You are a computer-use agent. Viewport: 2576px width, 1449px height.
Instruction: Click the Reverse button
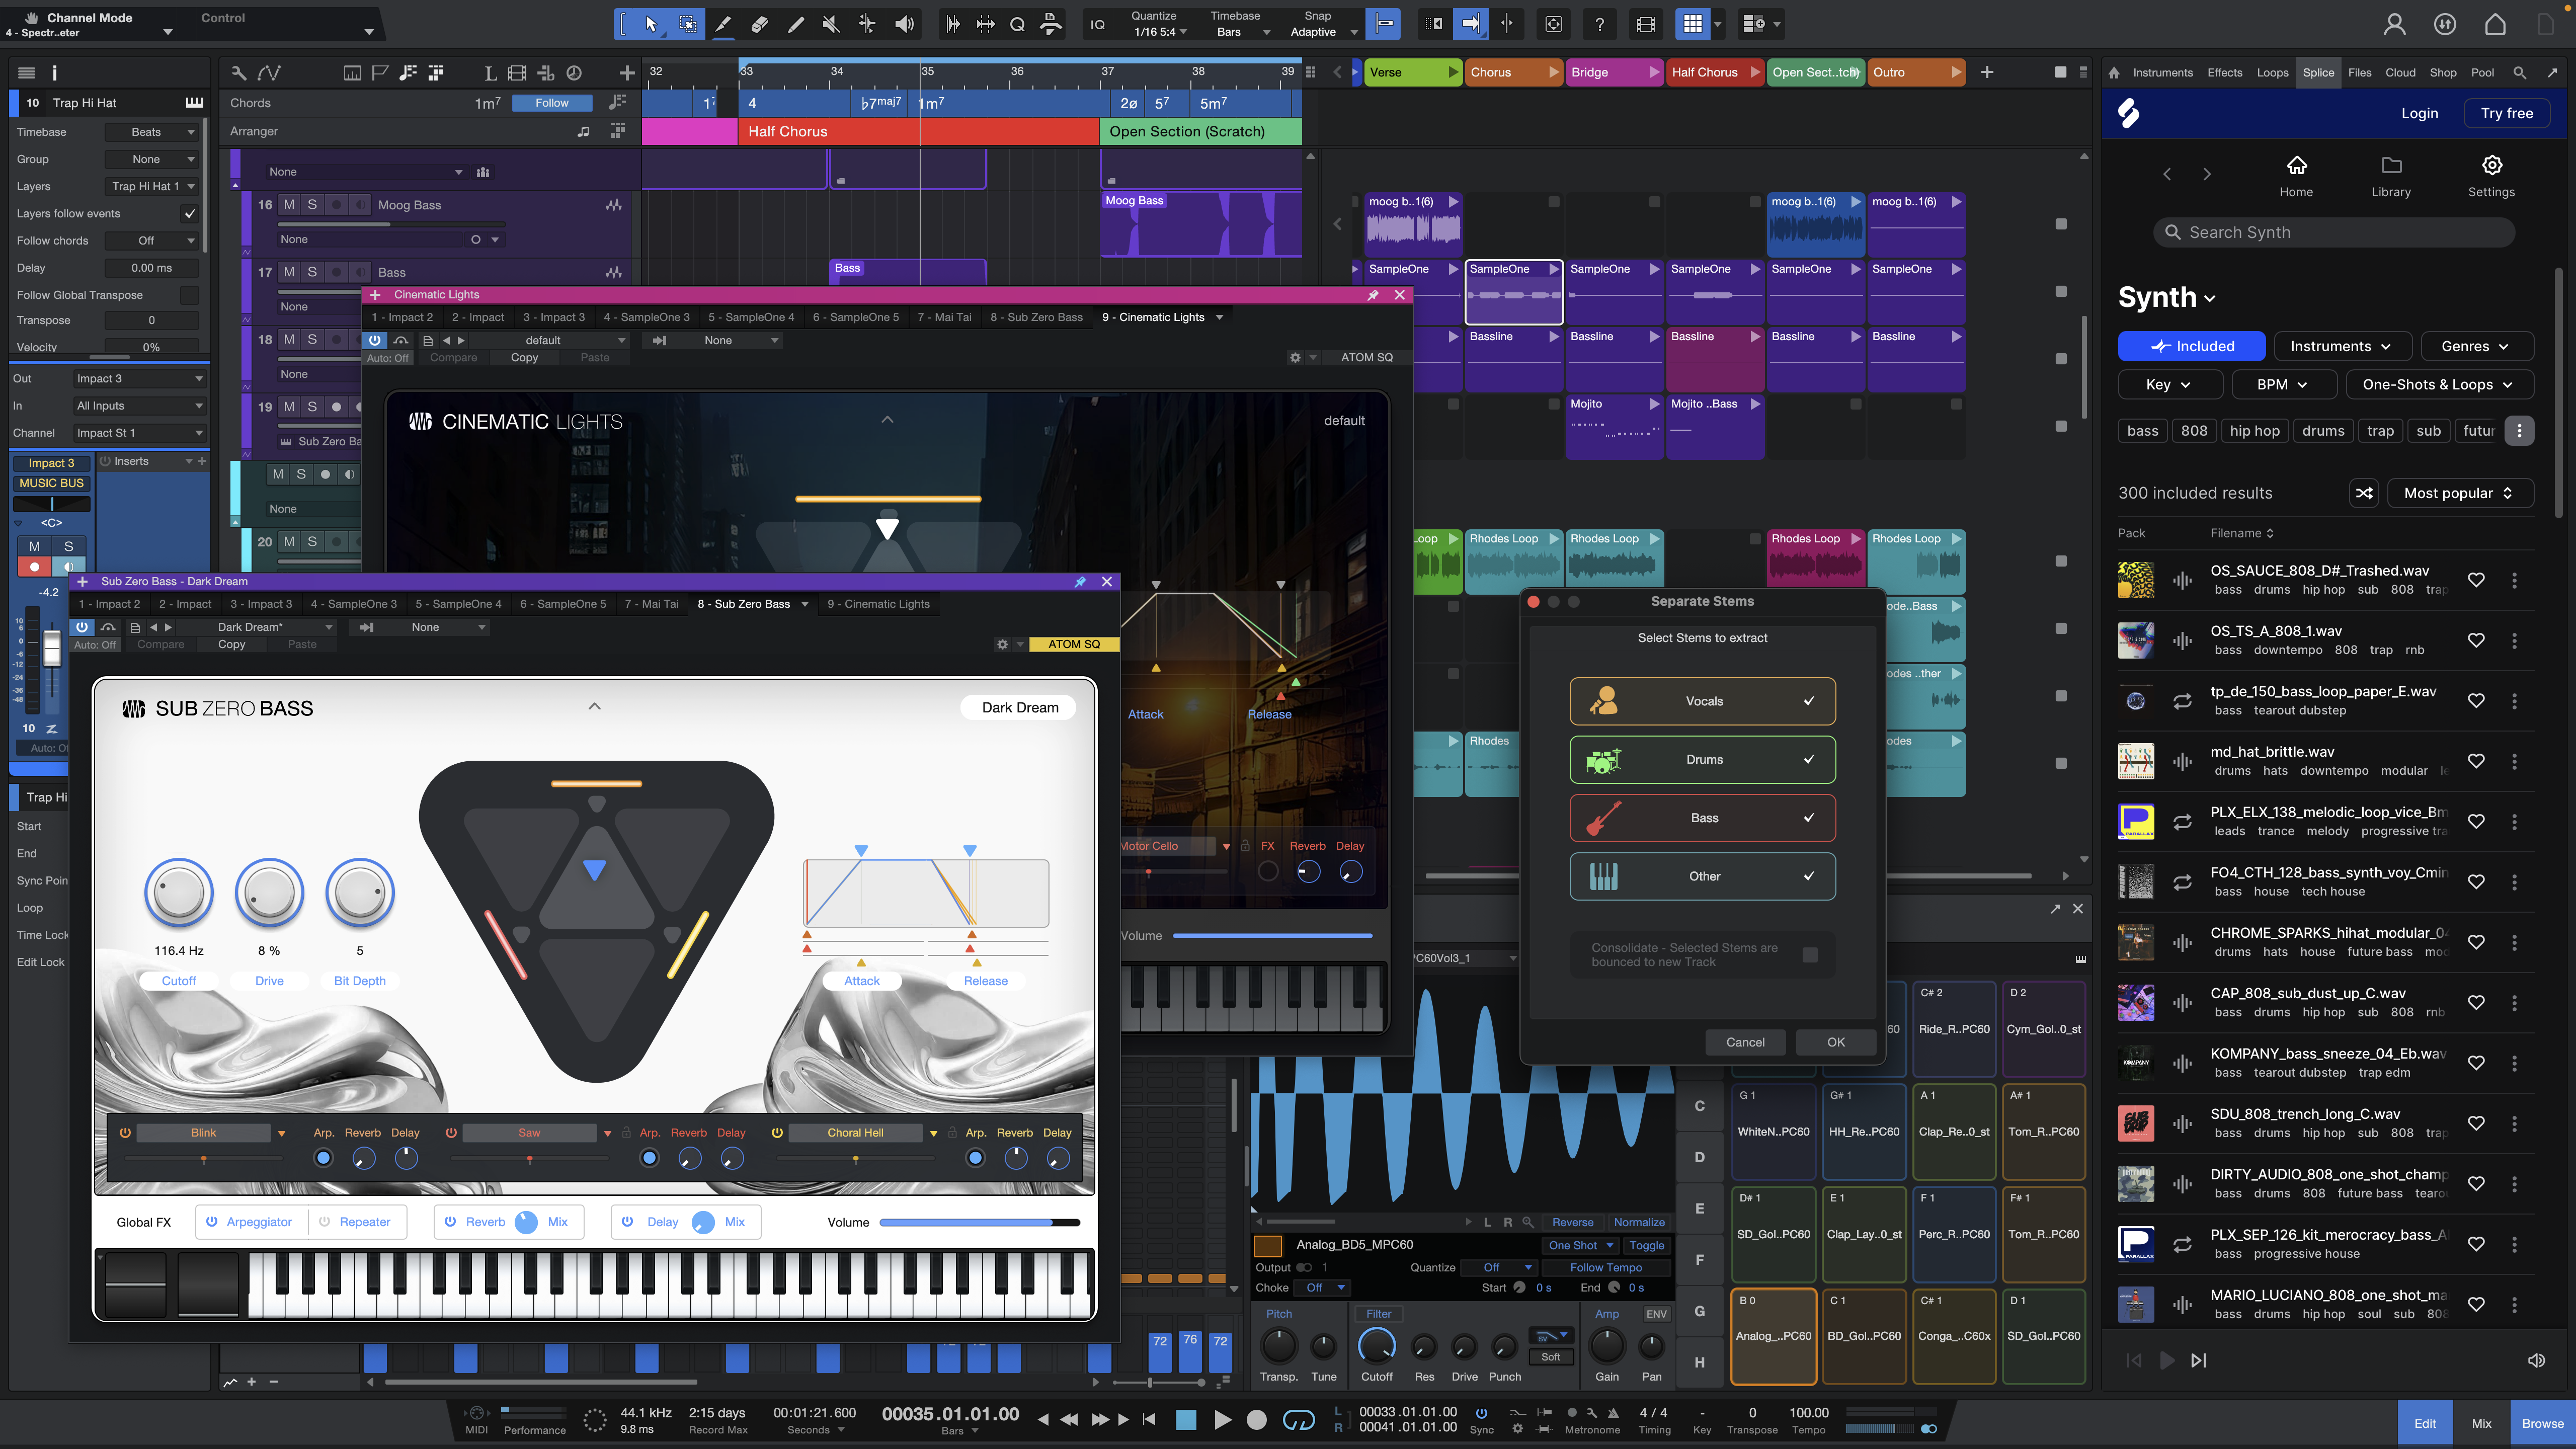point(1572,1222)
